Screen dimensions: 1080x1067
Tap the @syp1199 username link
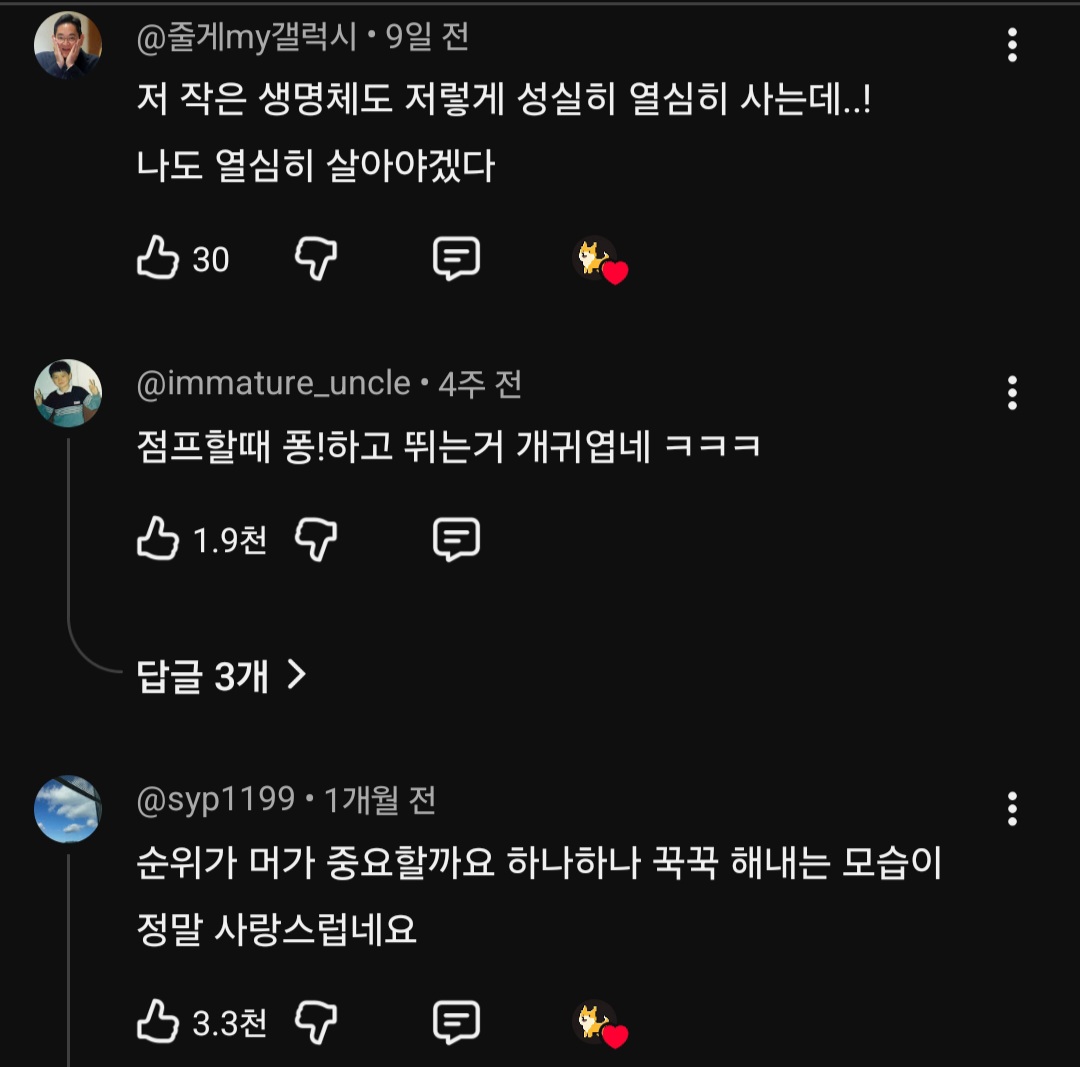[216, 799]
